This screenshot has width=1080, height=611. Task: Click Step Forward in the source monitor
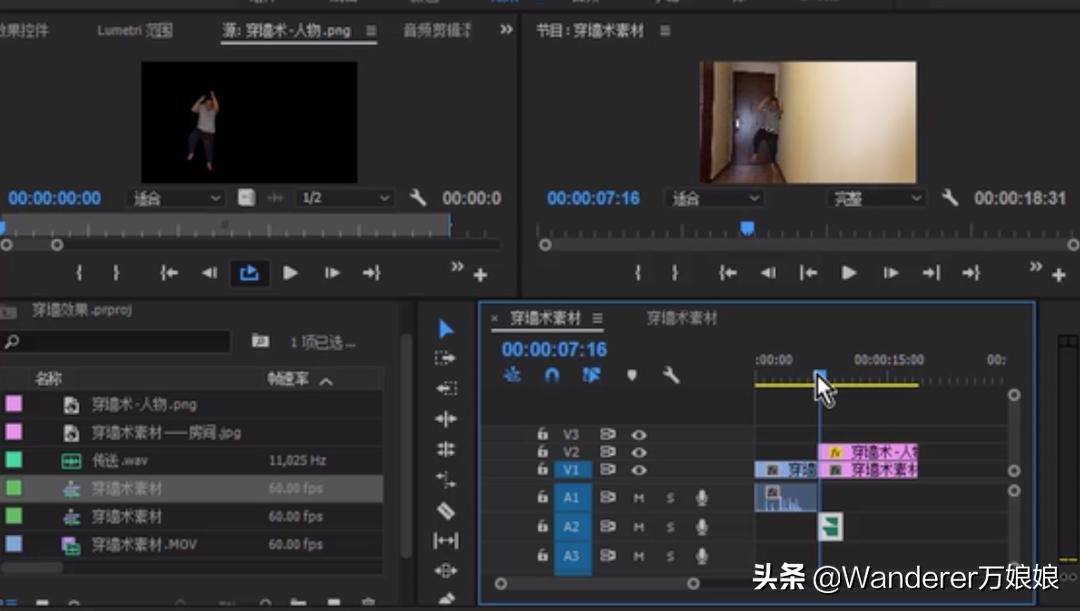[x=331, y=272]
